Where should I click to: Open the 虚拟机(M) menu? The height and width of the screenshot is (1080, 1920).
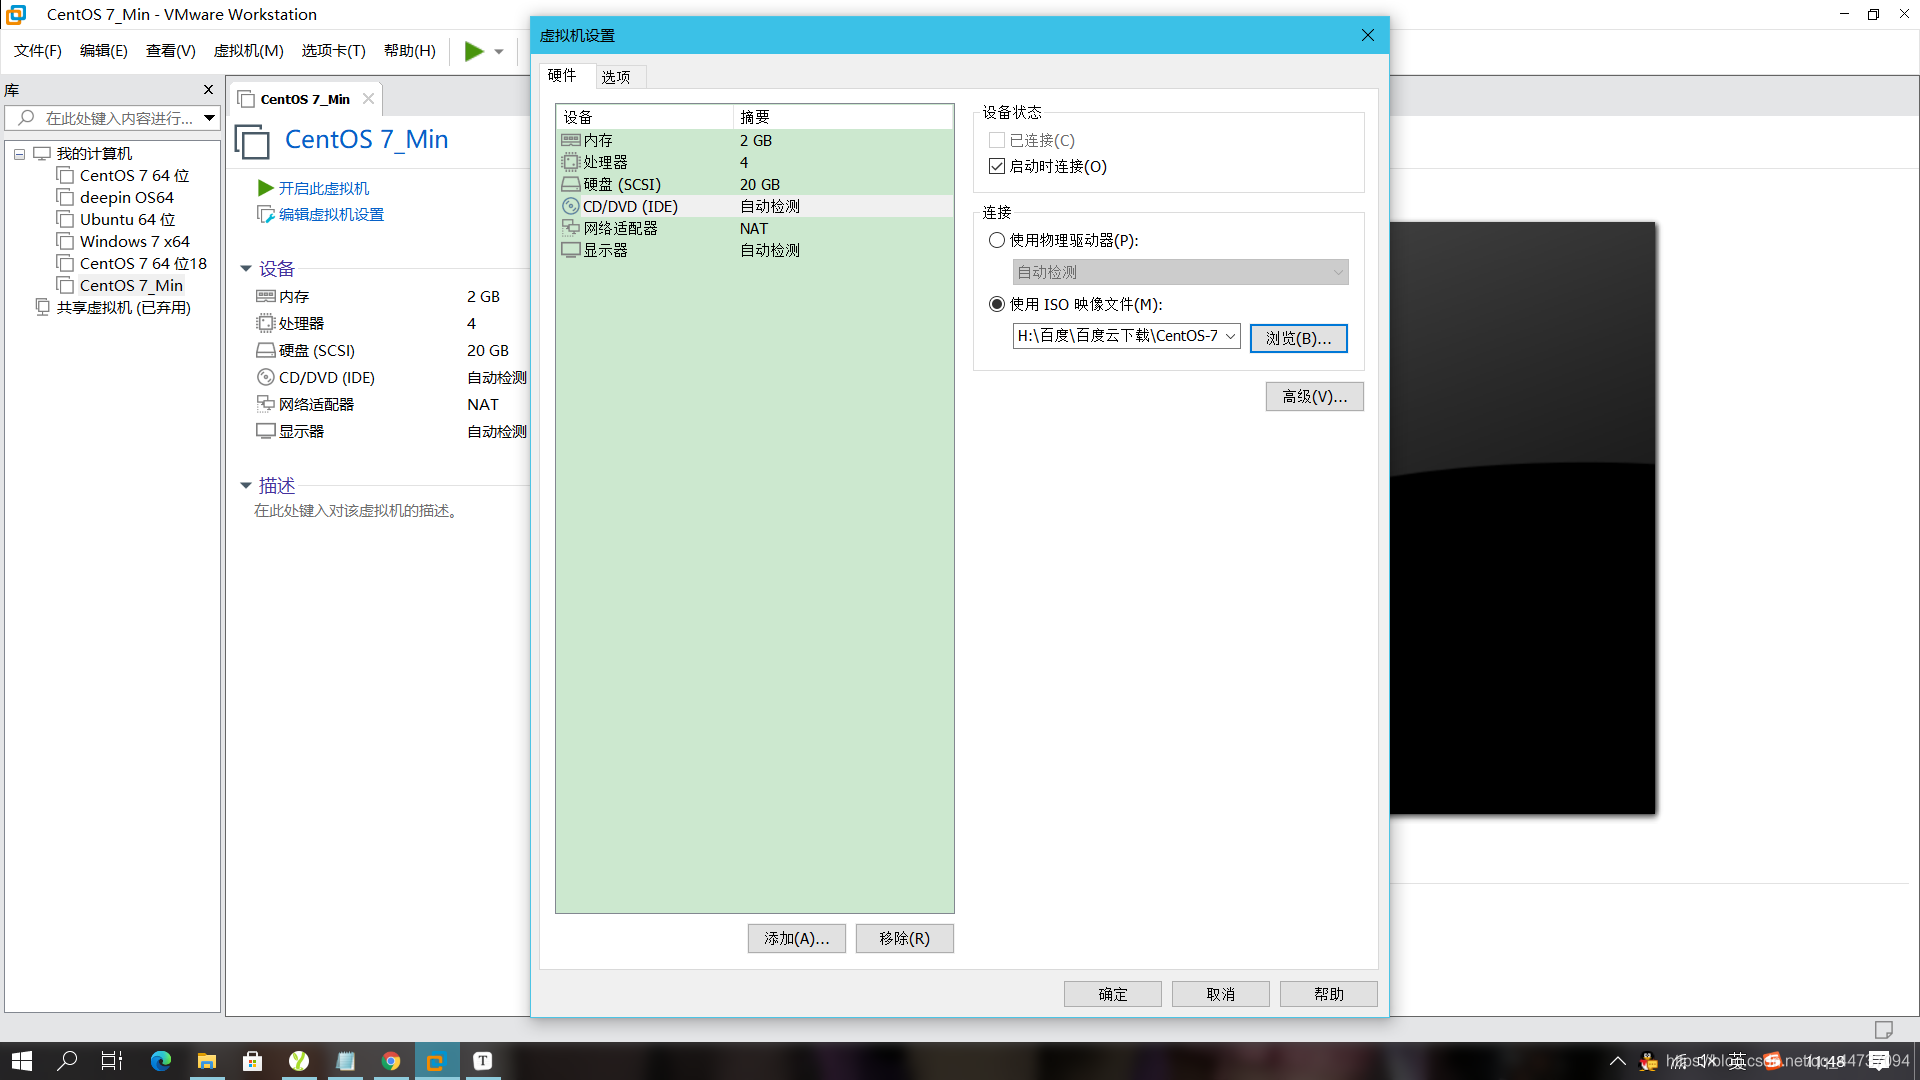[x=248, y=51]
